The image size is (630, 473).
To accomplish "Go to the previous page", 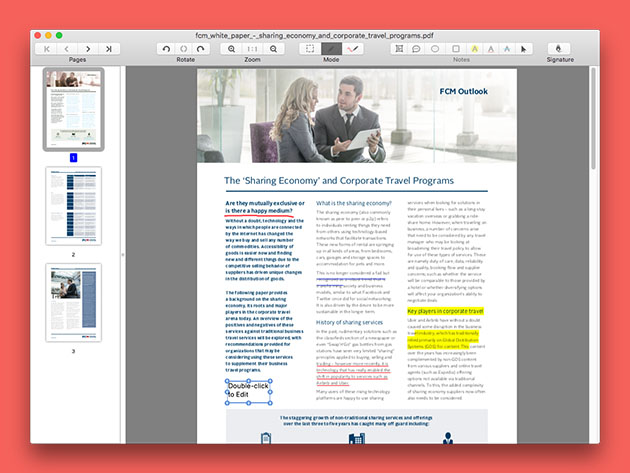I will coord(66,48).
